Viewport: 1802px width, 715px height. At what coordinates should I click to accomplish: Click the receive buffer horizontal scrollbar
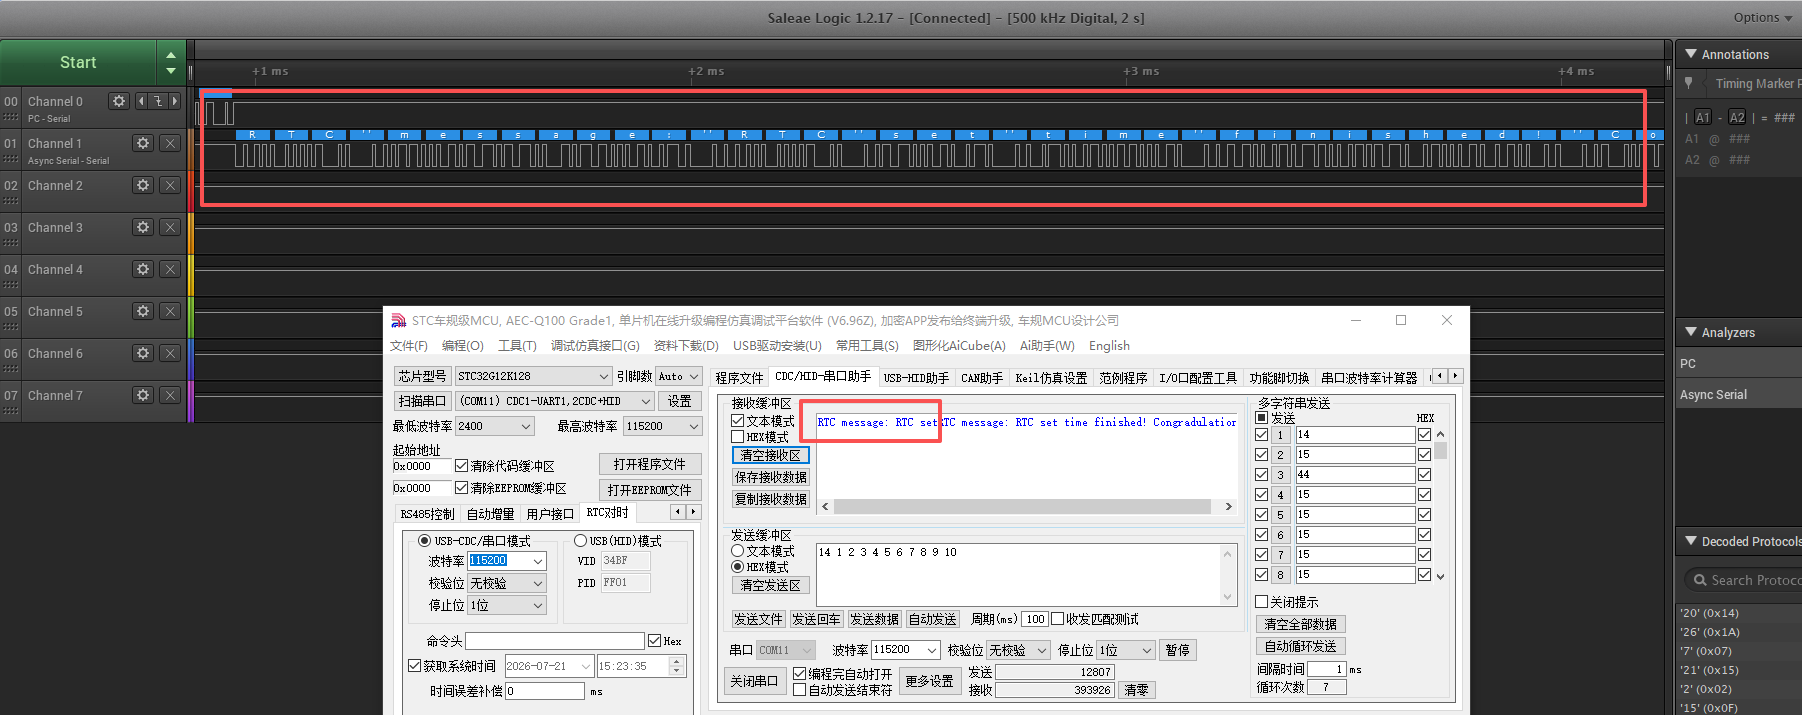[x=1027, y=507]
